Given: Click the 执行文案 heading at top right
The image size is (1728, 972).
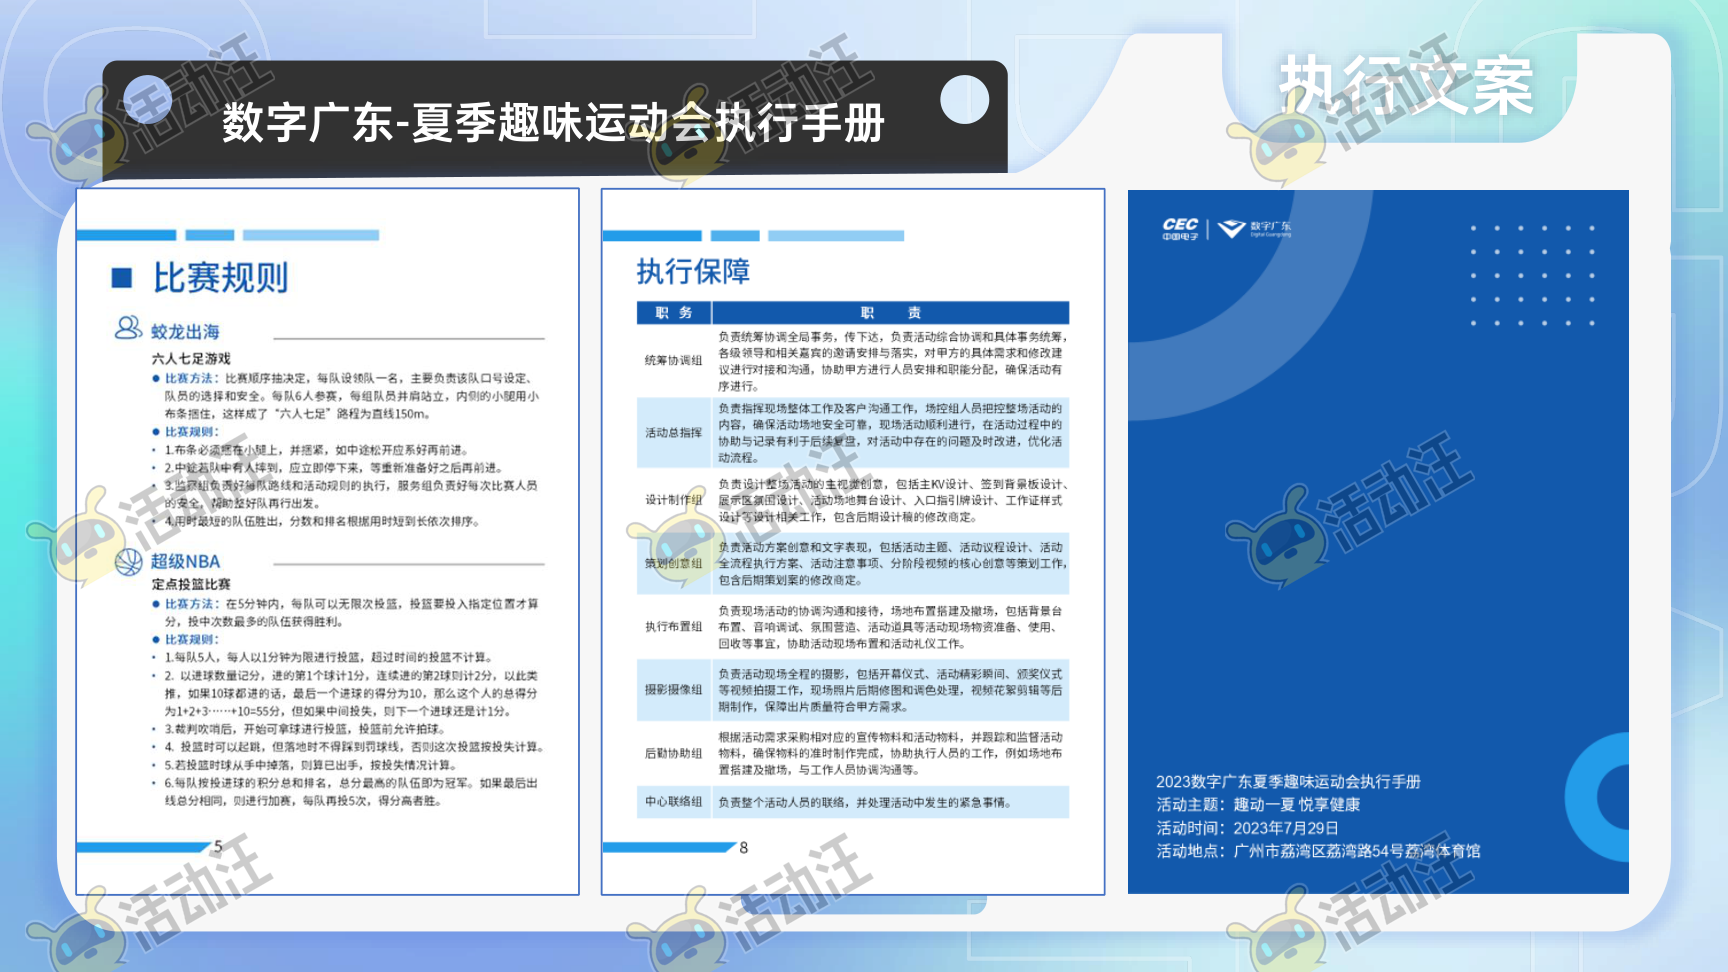Looking at the screenshot, I should click(x=1406, y=87).
